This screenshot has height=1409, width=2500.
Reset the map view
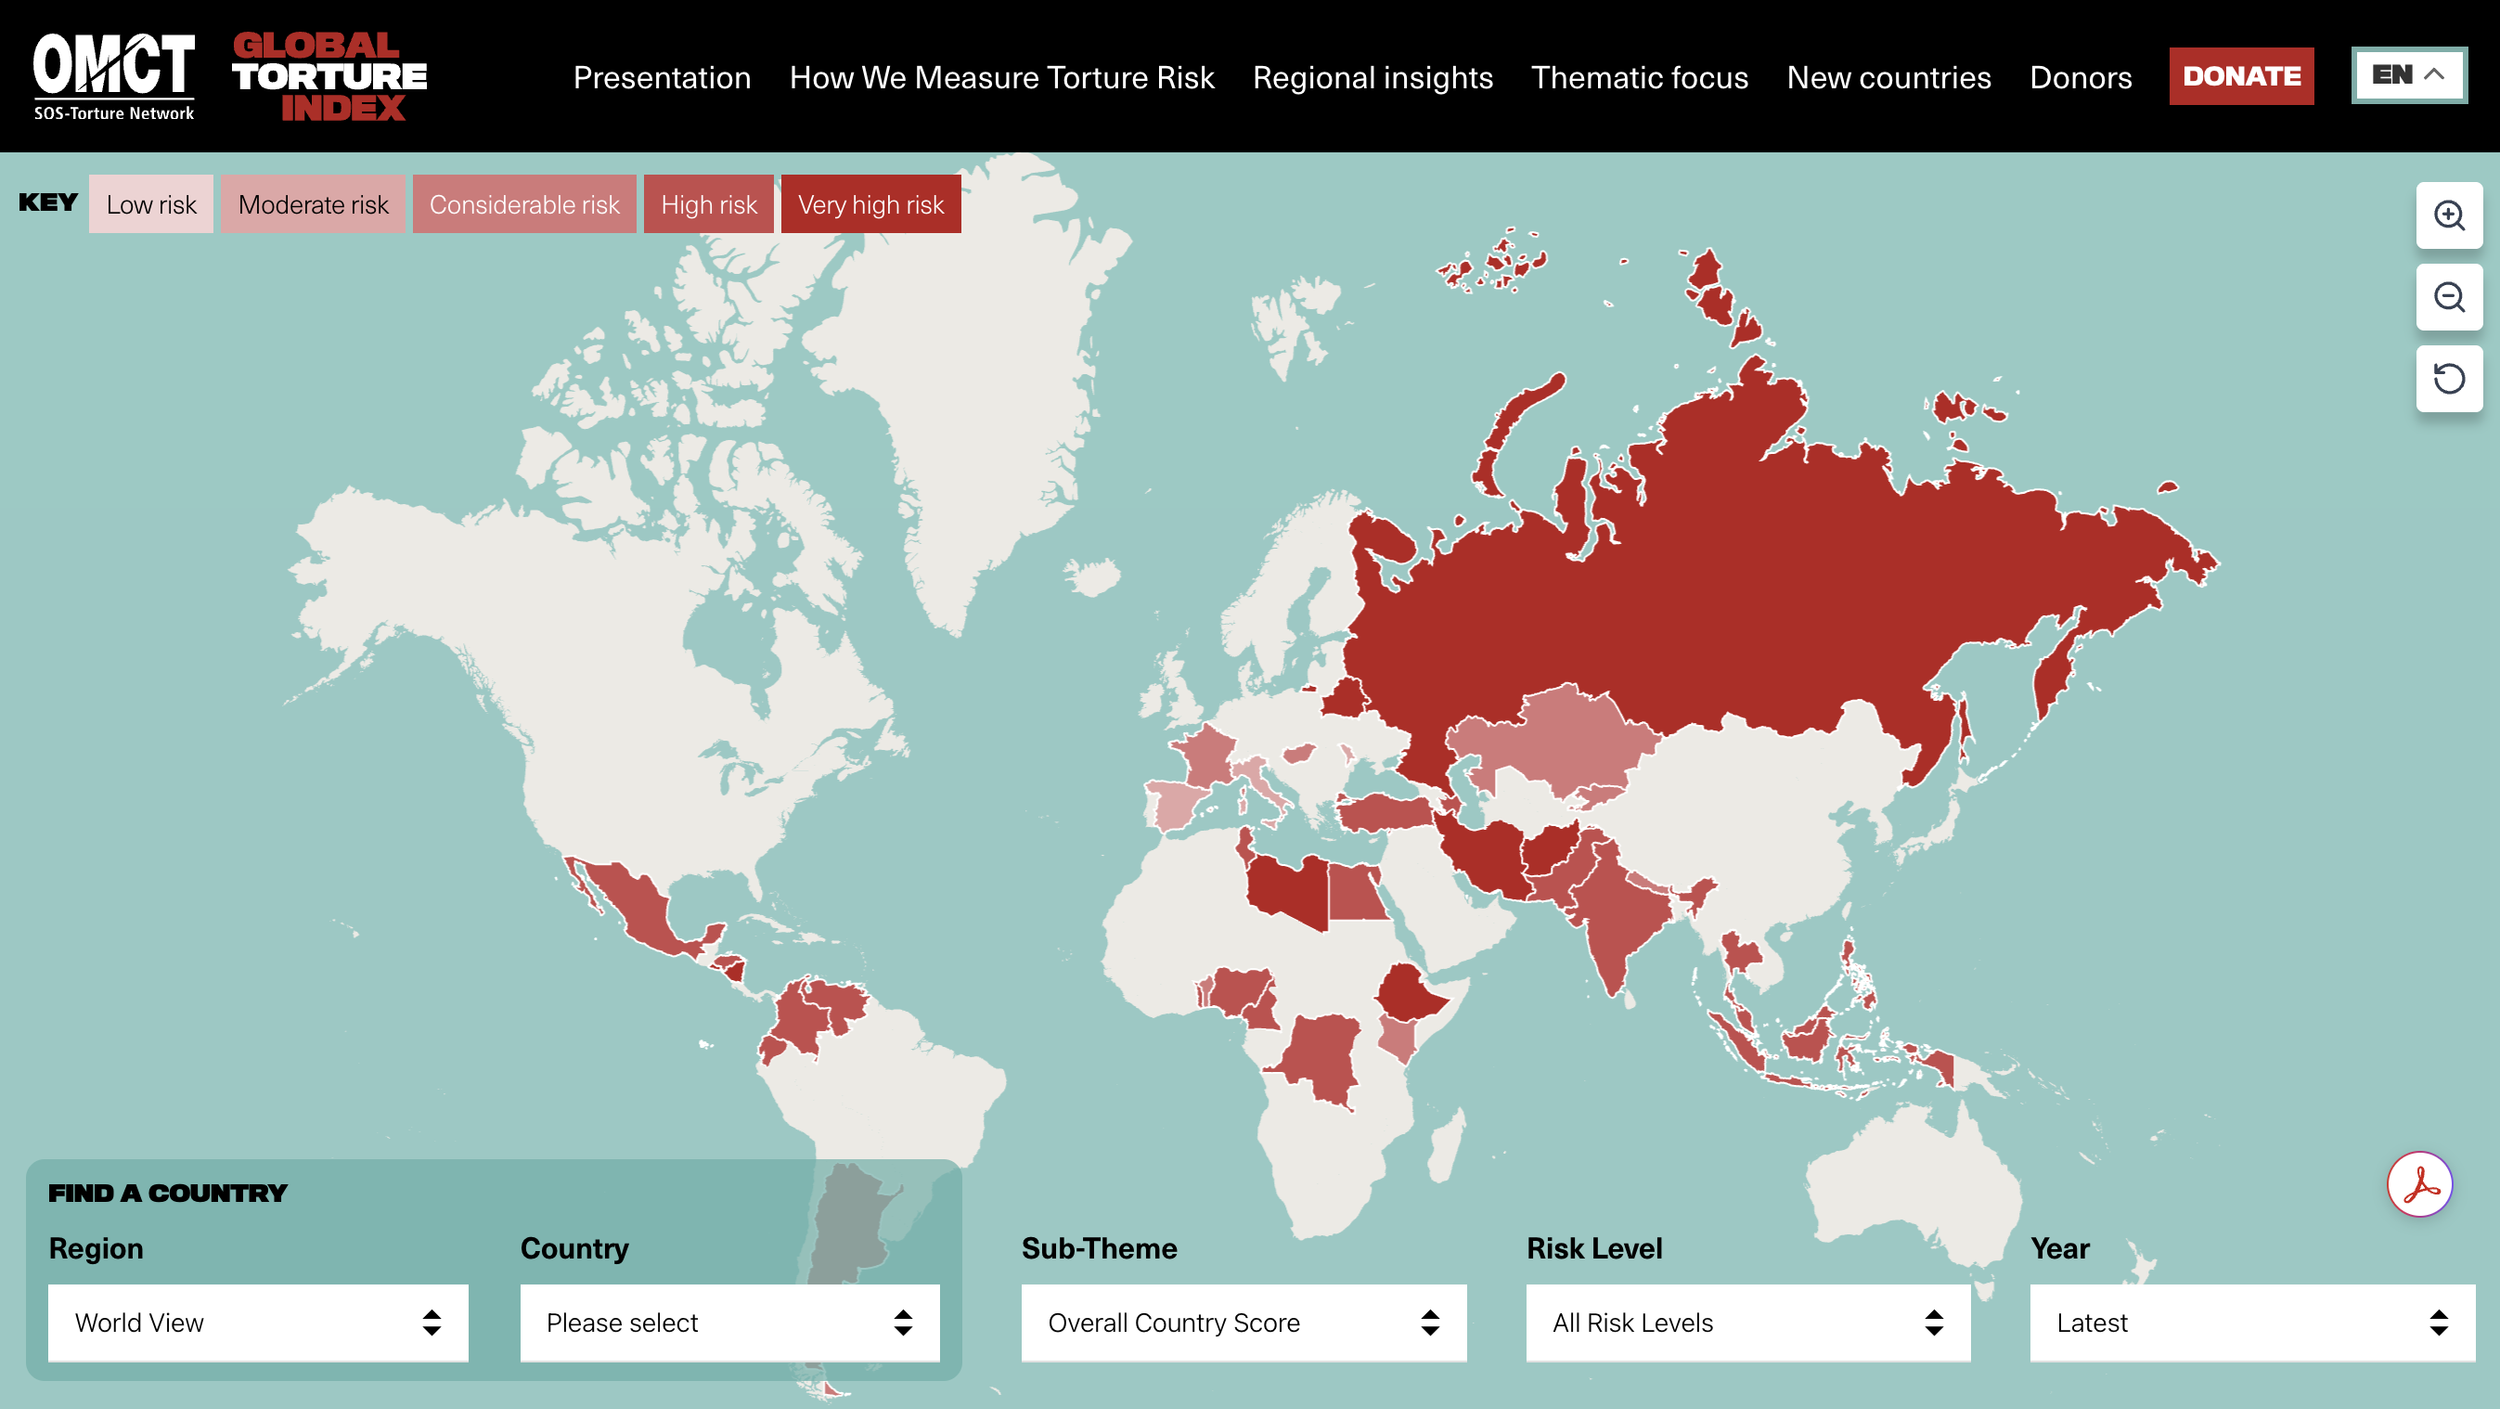tap(2449, 379)
